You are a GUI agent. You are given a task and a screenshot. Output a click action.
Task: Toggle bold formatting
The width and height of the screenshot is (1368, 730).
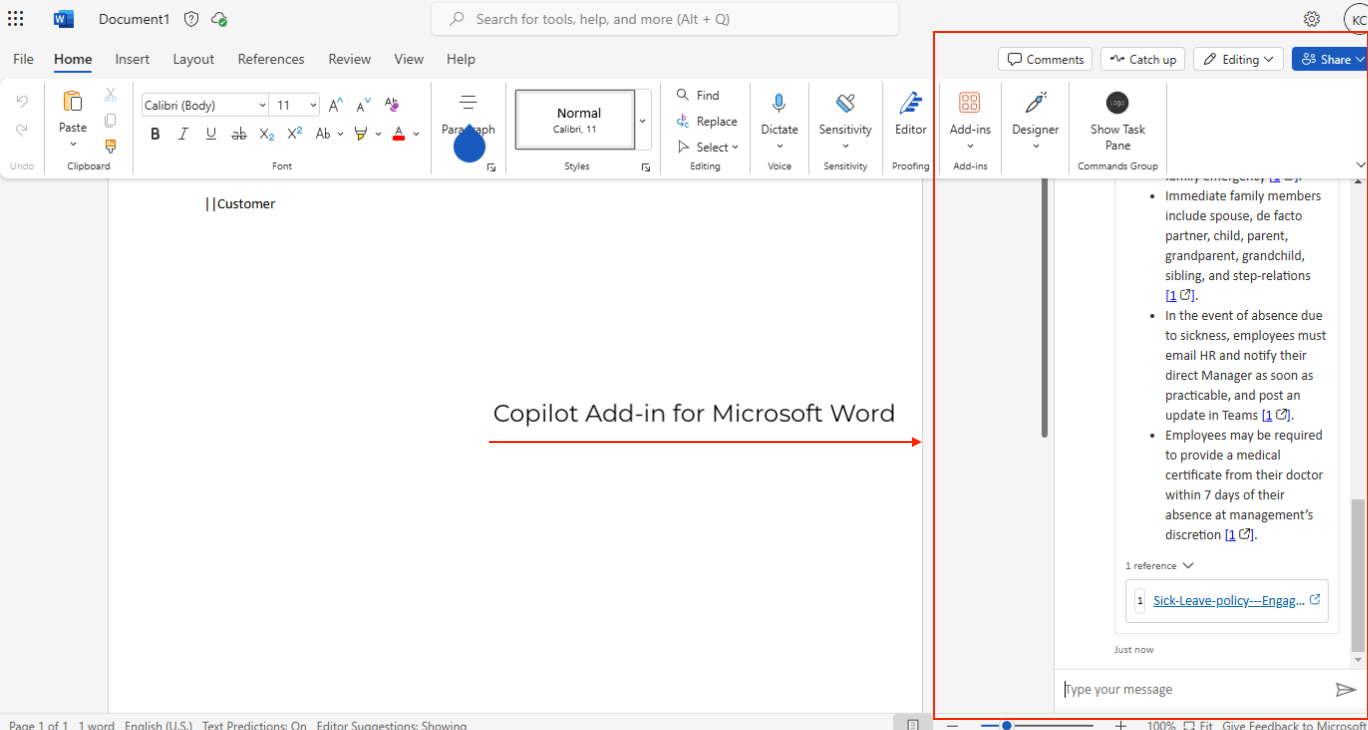click(155, 134)
